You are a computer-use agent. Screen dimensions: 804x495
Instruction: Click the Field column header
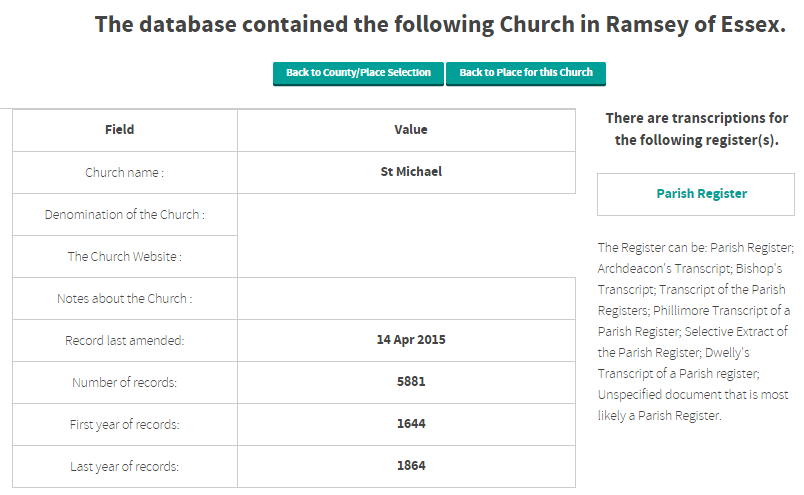(x=119, y=130)
